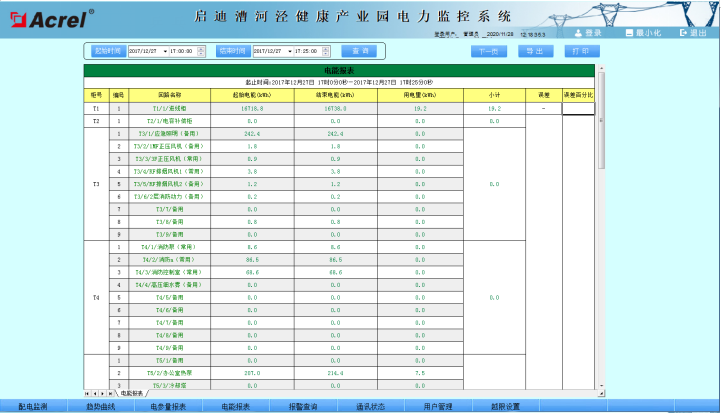Click the Acrel logo
The width and height of the screenshot is (721, 413).
pyautogui.click(x=48, y=18)
